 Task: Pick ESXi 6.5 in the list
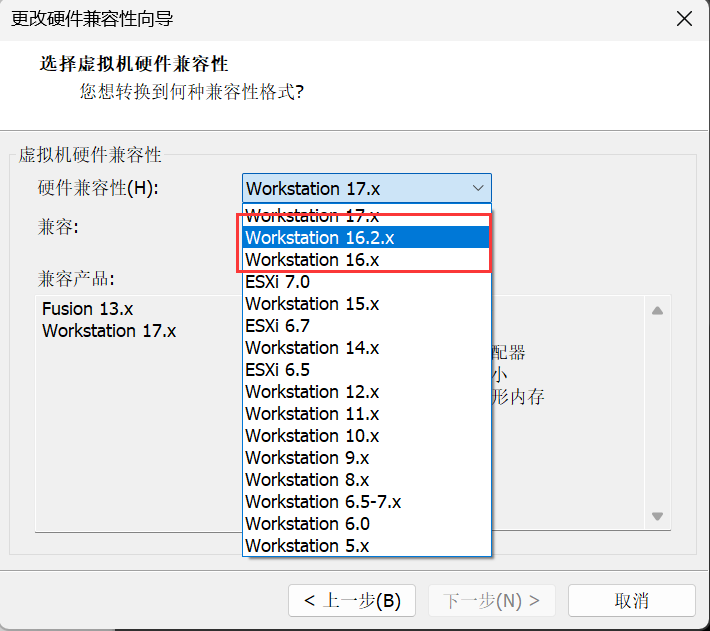coord(367,370)
